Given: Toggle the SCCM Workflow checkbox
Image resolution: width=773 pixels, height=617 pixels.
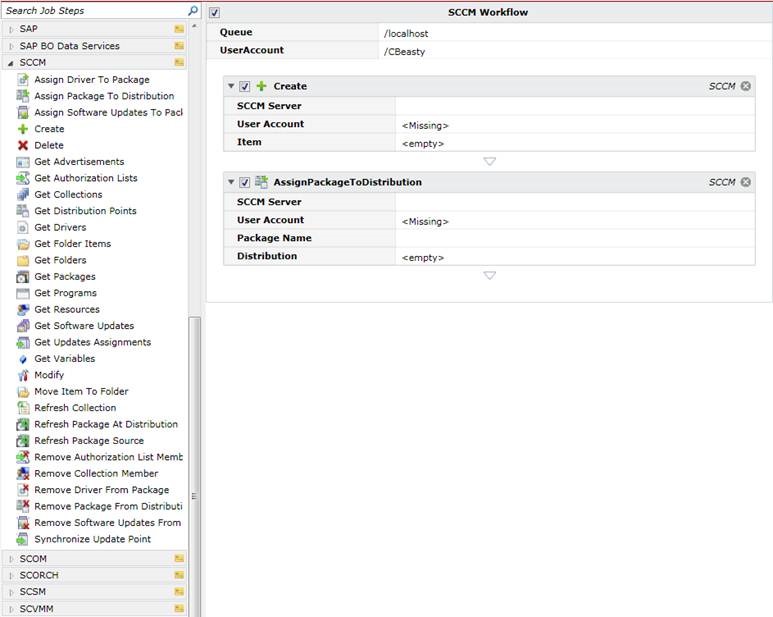Looking at the screenshot, I should tap(214, 13).
